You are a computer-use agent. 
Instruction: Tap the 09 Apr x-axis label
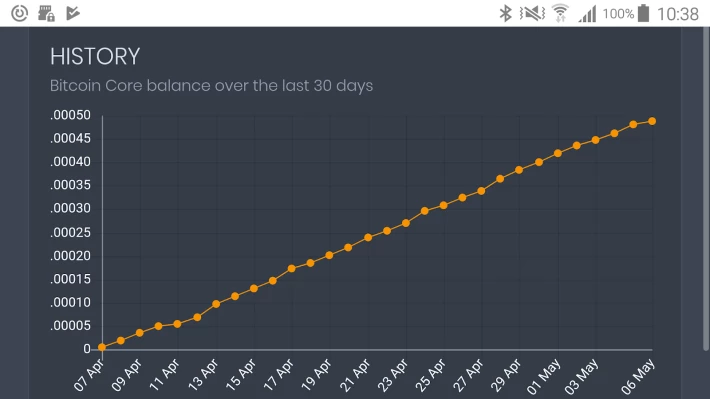click(127, 375)
